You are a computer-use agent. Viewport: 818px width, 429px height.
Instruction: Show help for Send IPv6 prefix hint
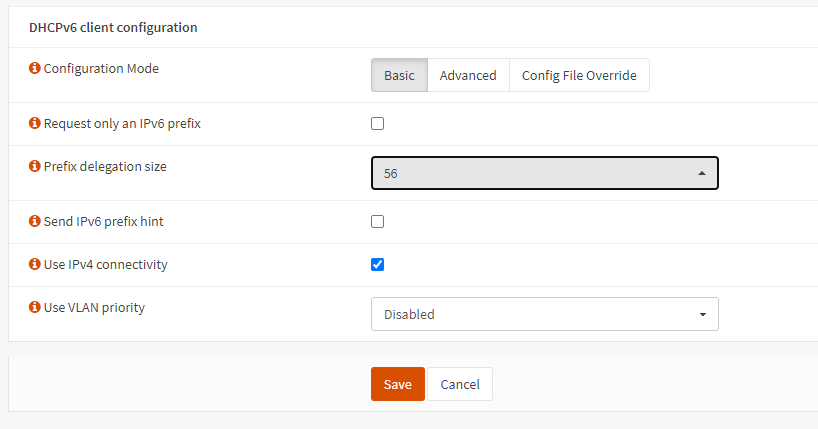[35, 221]
